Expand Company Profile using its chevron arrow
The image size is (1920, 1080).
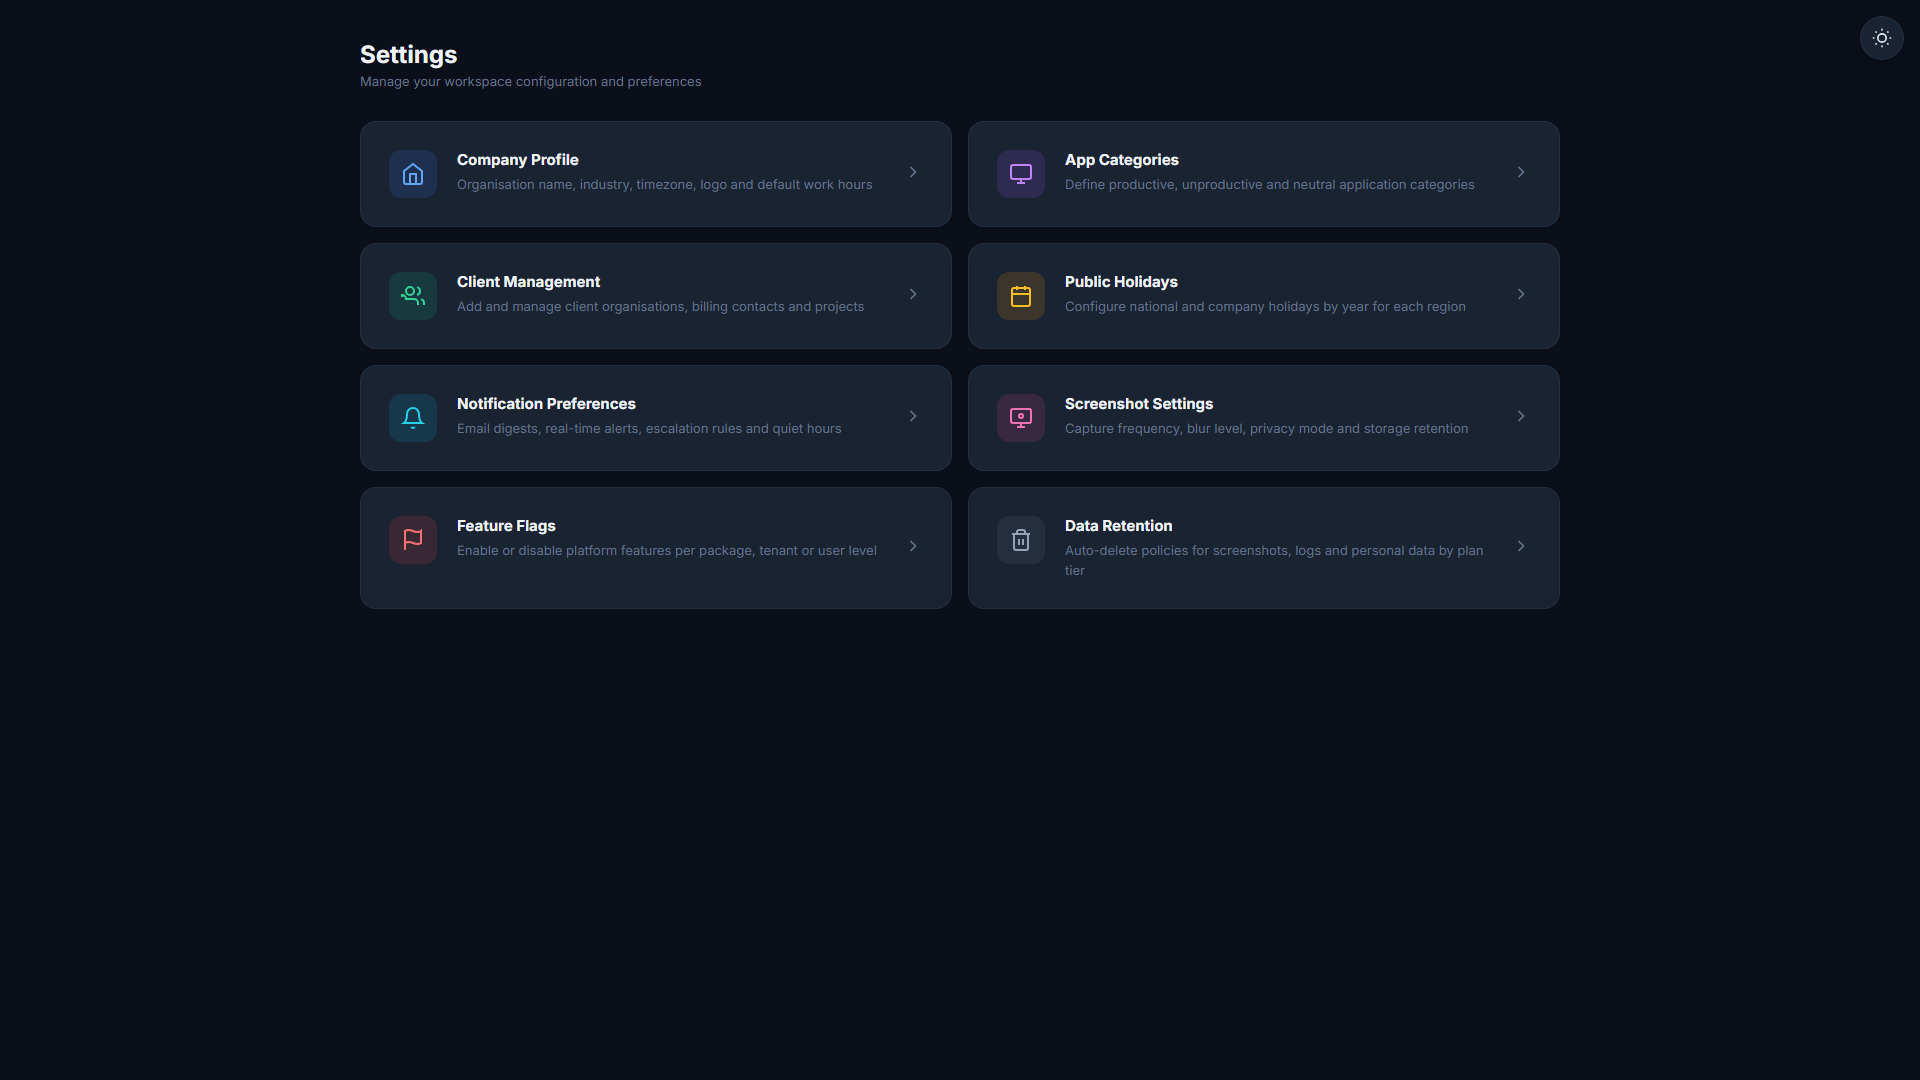coord(913,172)
